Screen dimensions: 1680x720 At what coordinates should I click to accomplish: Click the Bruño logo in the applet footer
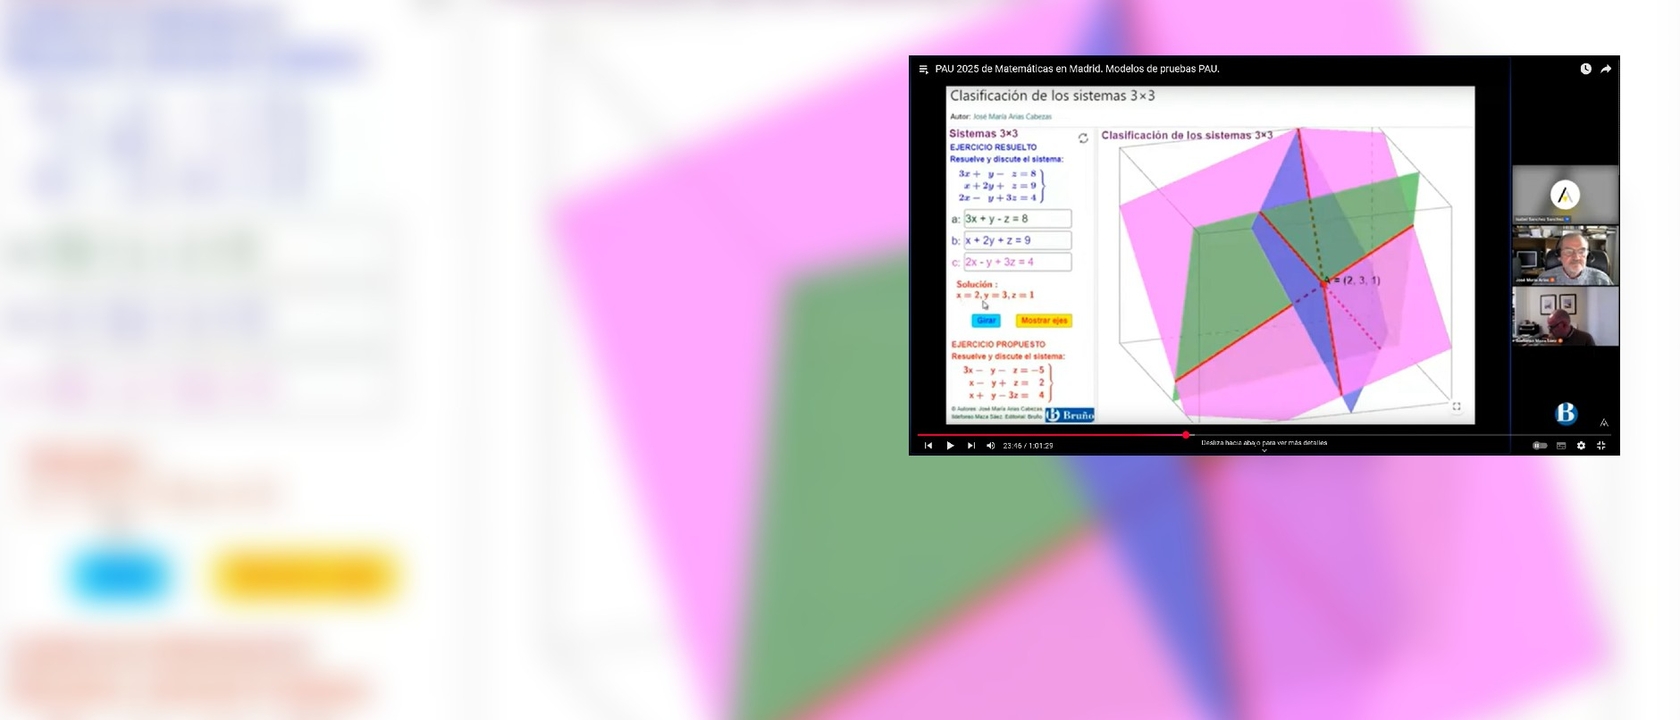(1070, 415)
